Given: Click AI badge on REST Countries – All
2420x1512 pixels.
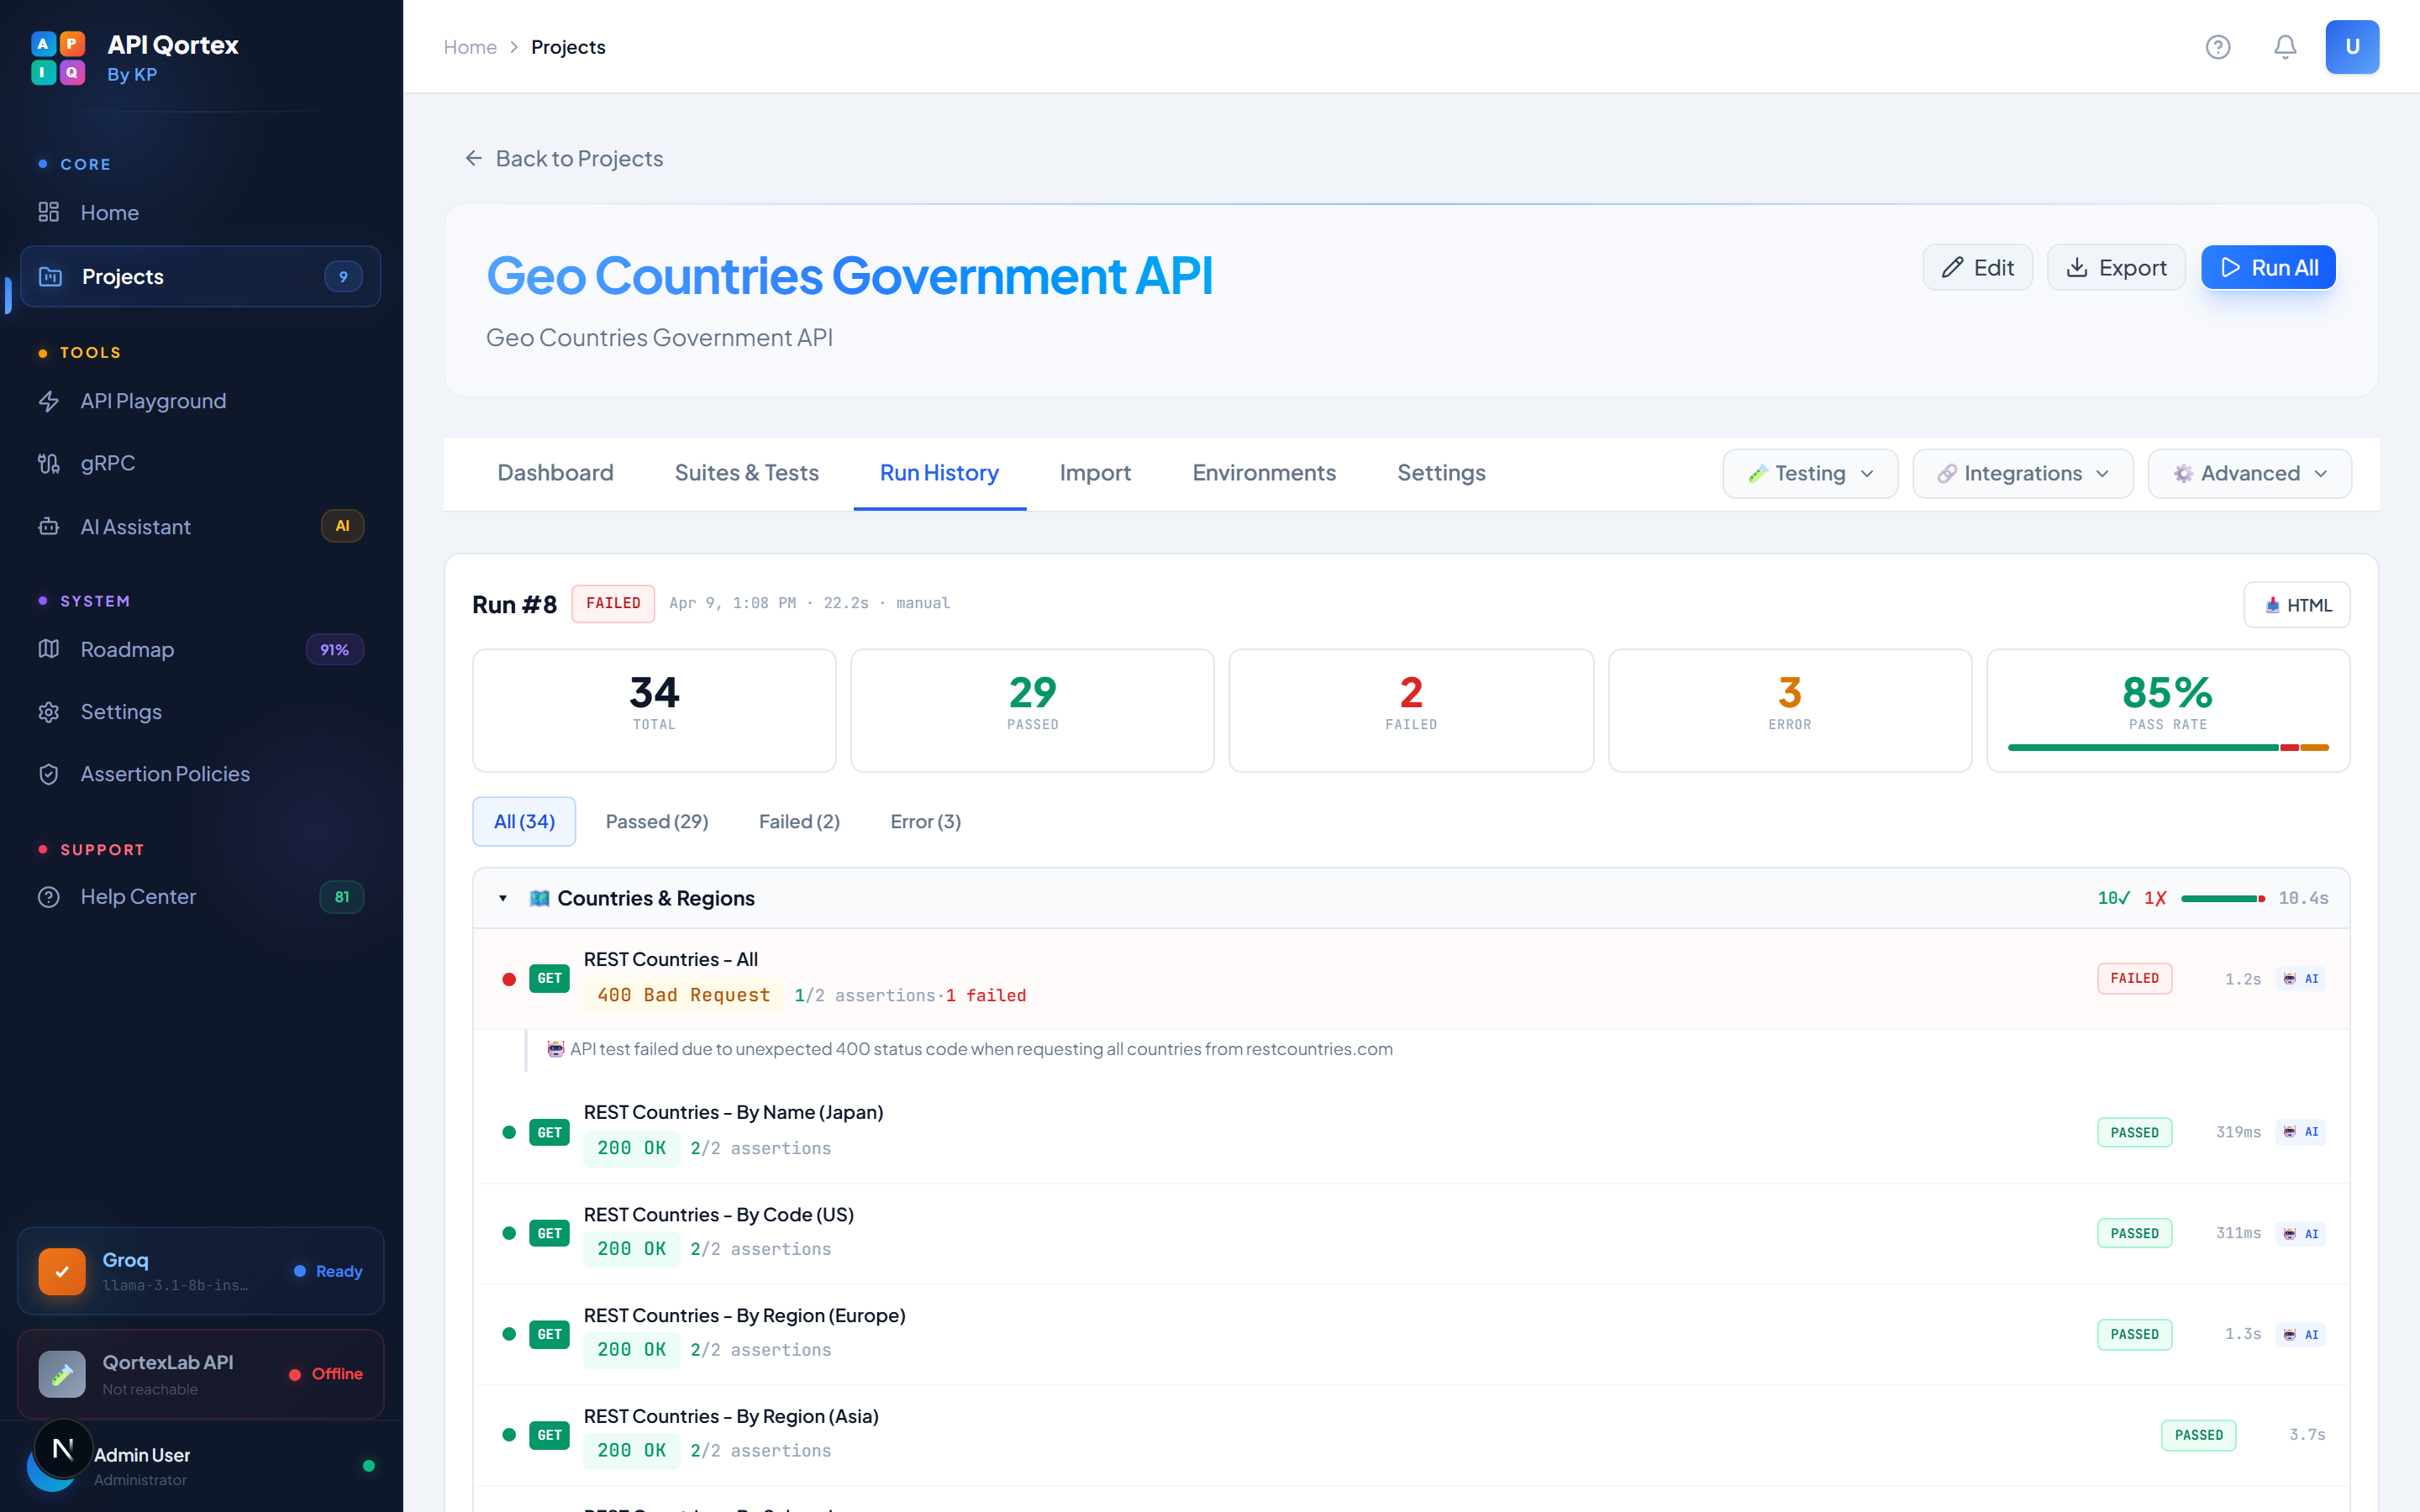Looking at the screenshot, I should [x=2301, y=978].
